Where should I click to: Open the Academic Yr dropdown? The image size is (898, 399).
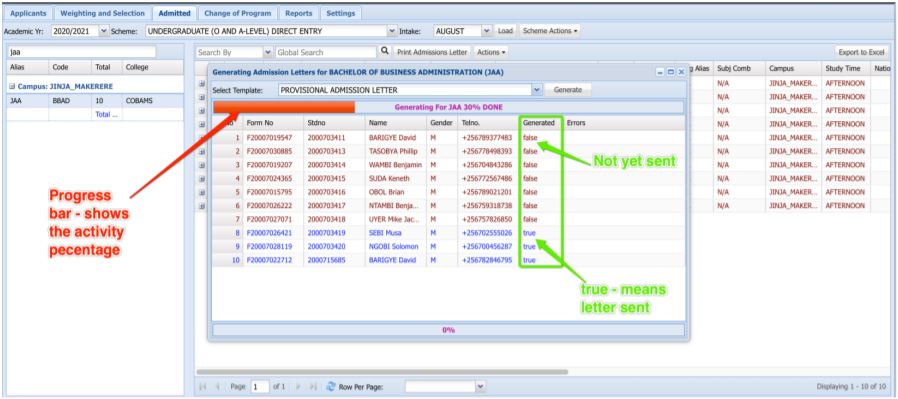(104, 31)
